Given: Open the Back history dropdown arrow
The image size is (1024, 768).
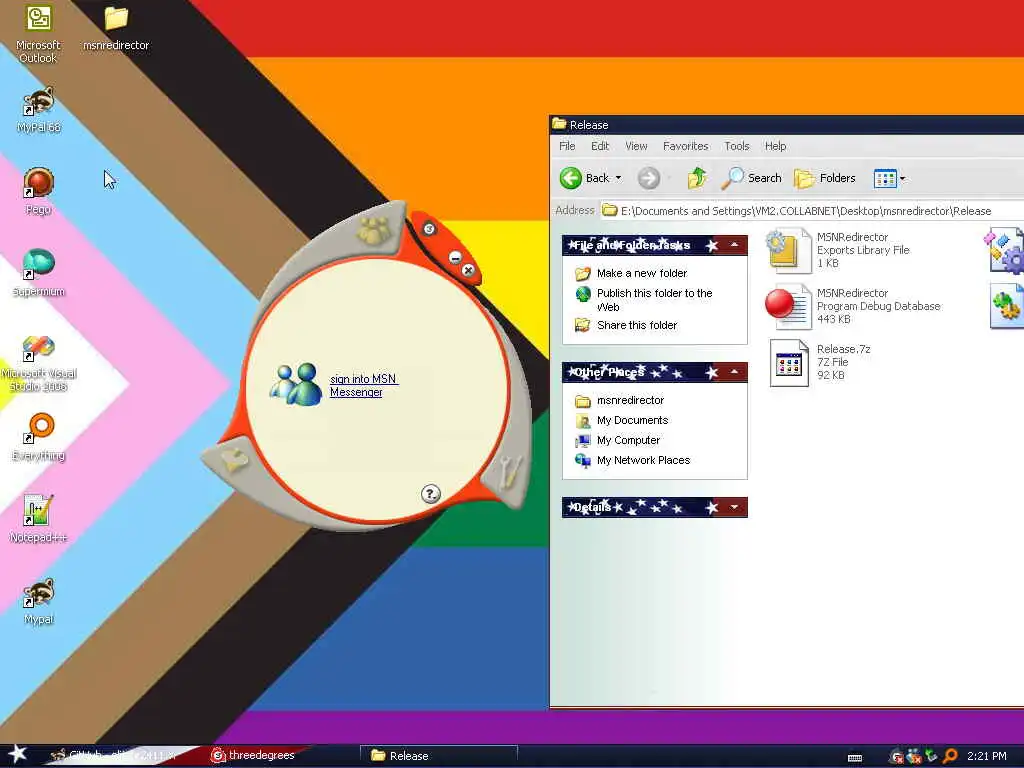Looking at the screenshot, I should [x=618, y=178].
